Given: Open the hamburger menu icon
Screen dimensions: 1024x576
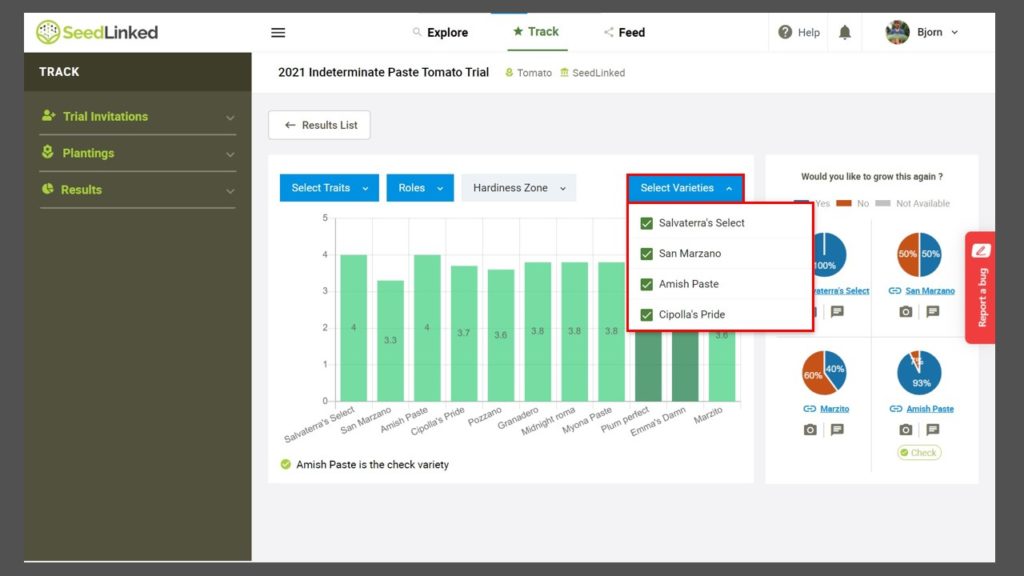Looking at the screenshot, I should tap(278, 33).
